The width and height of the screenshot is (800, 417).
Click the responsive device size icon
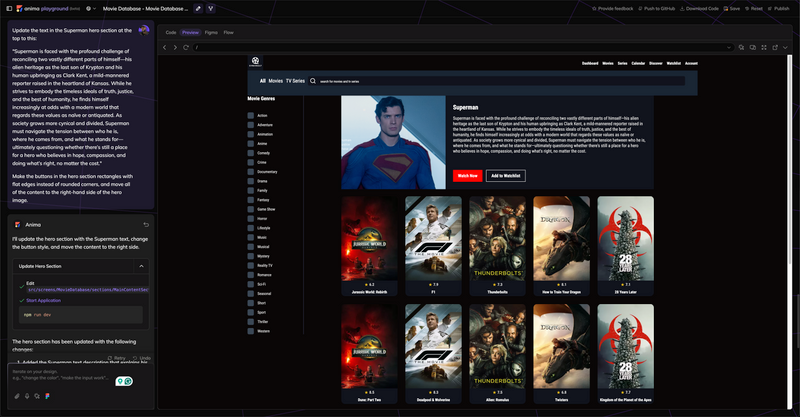753,47
